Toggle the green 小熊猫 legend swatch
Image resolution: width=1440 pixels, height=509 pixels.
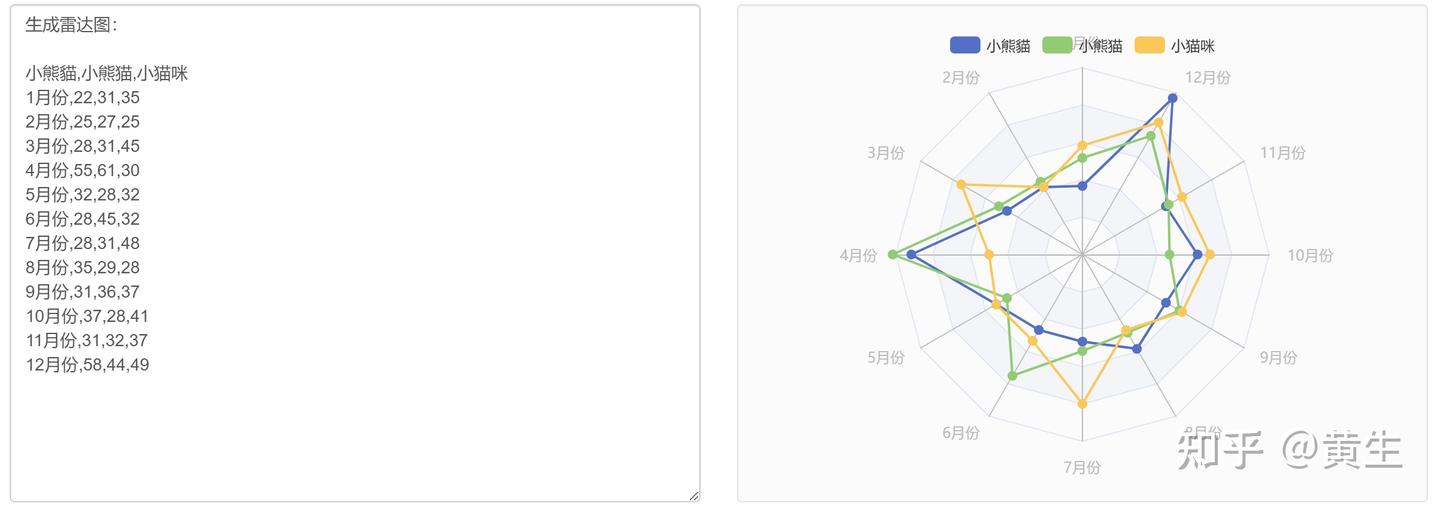pos(1057,45)
